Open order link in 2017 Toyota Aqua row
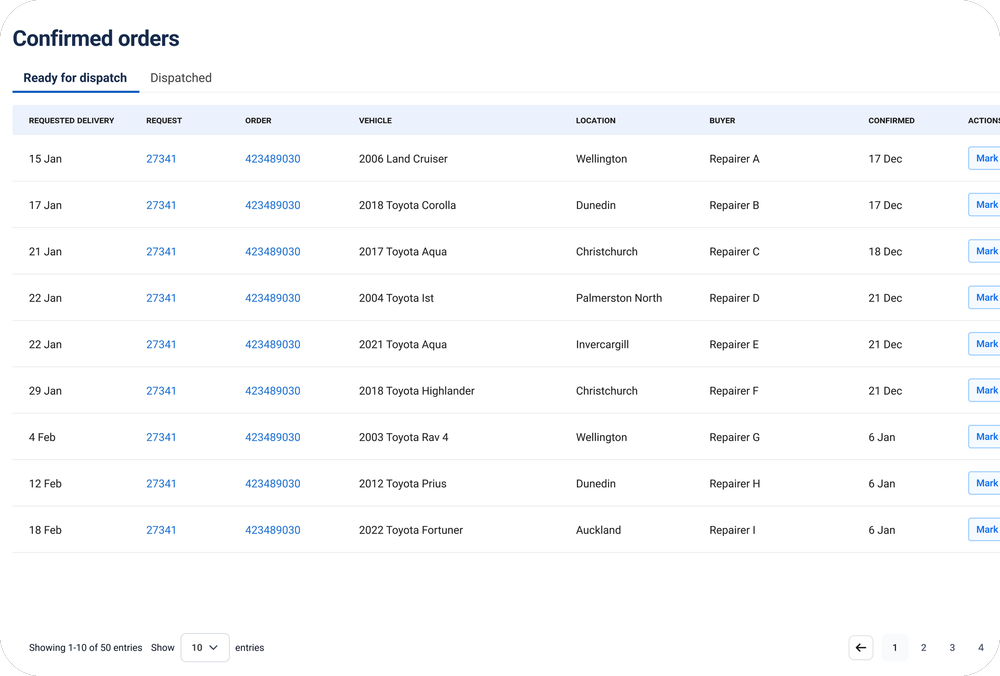The height and width of the screenshot is (676, 1000). [x=272, y=252]
